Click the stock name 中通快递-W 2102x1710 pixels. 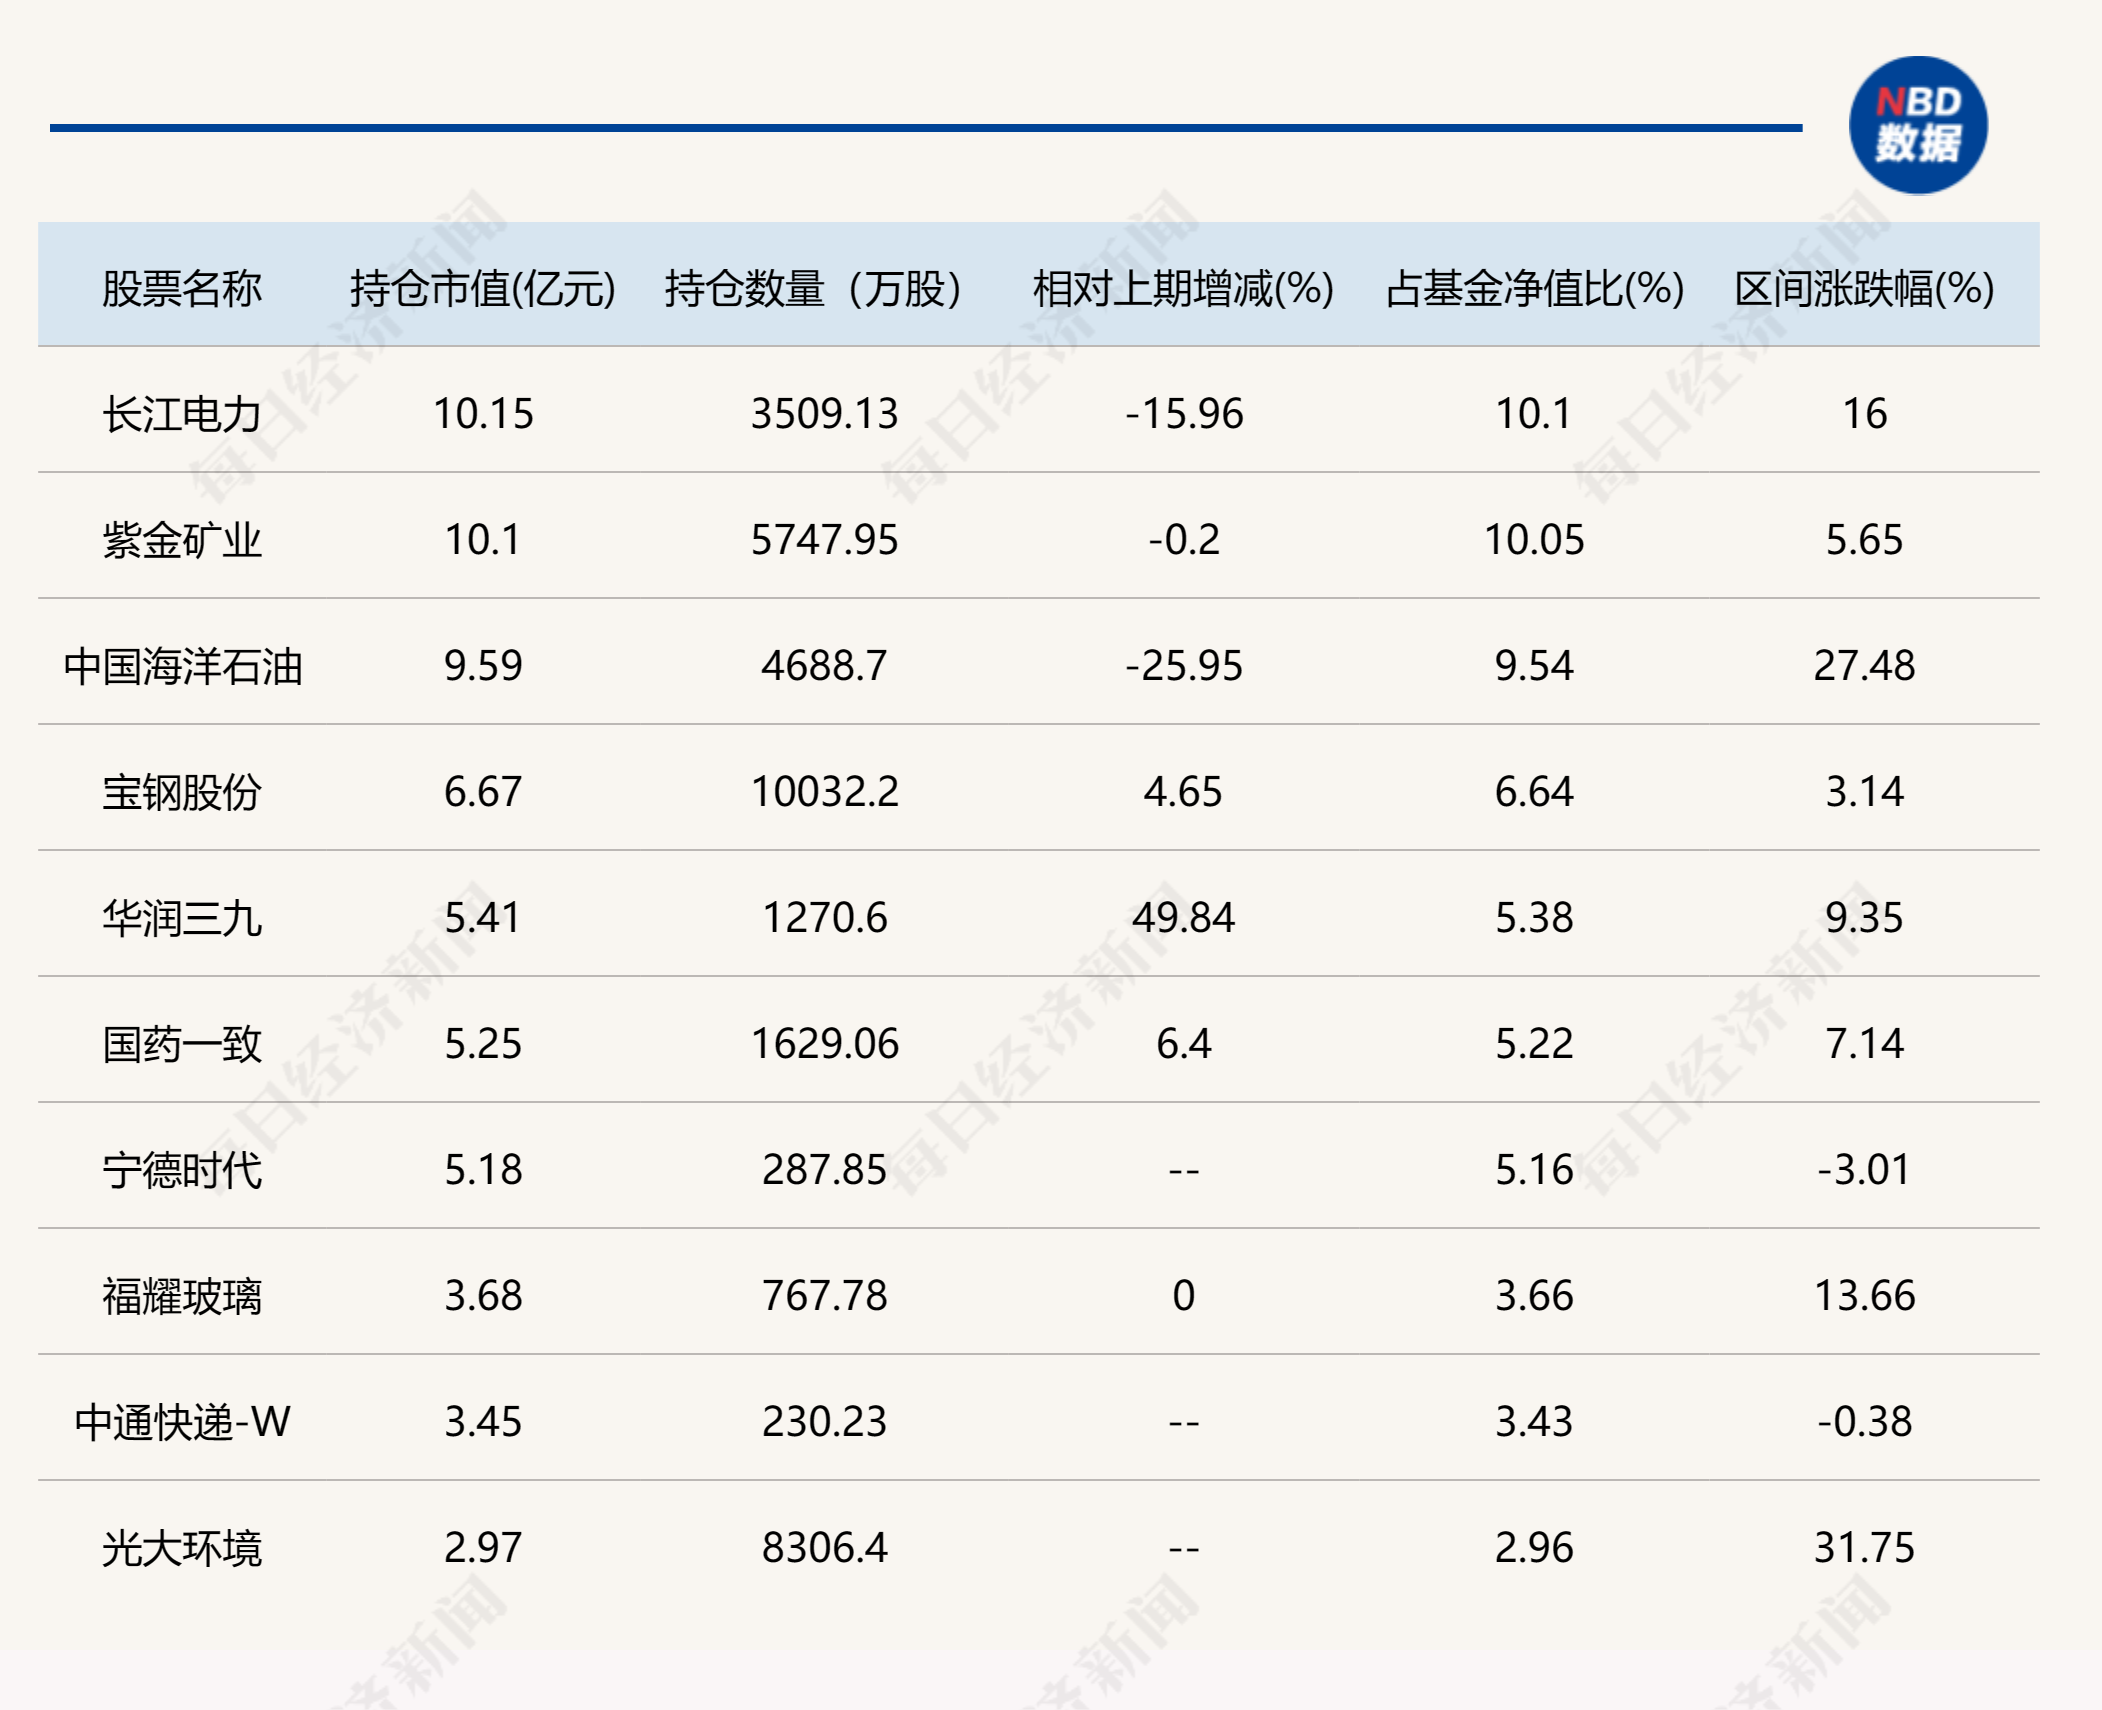[182, 1422]
